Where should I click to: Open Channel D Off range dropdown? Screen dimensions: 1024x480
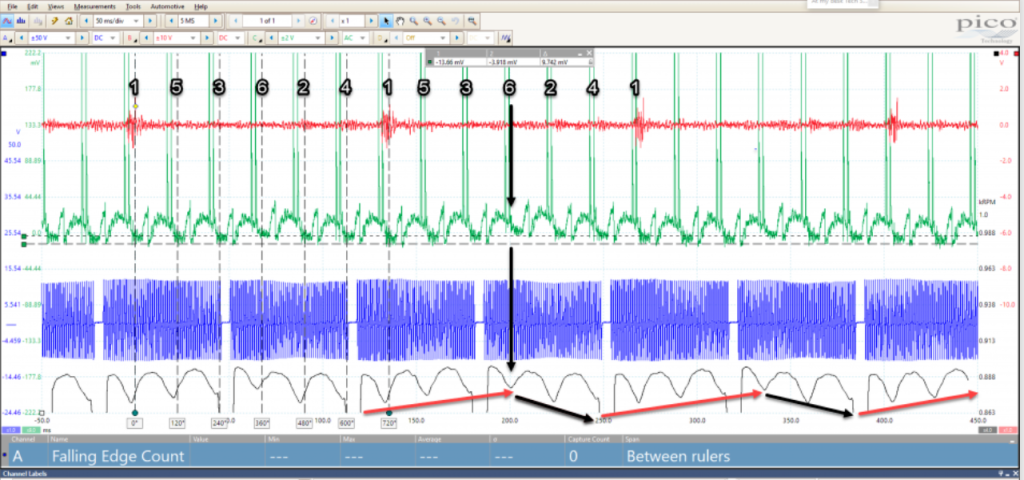coord(442,38)
